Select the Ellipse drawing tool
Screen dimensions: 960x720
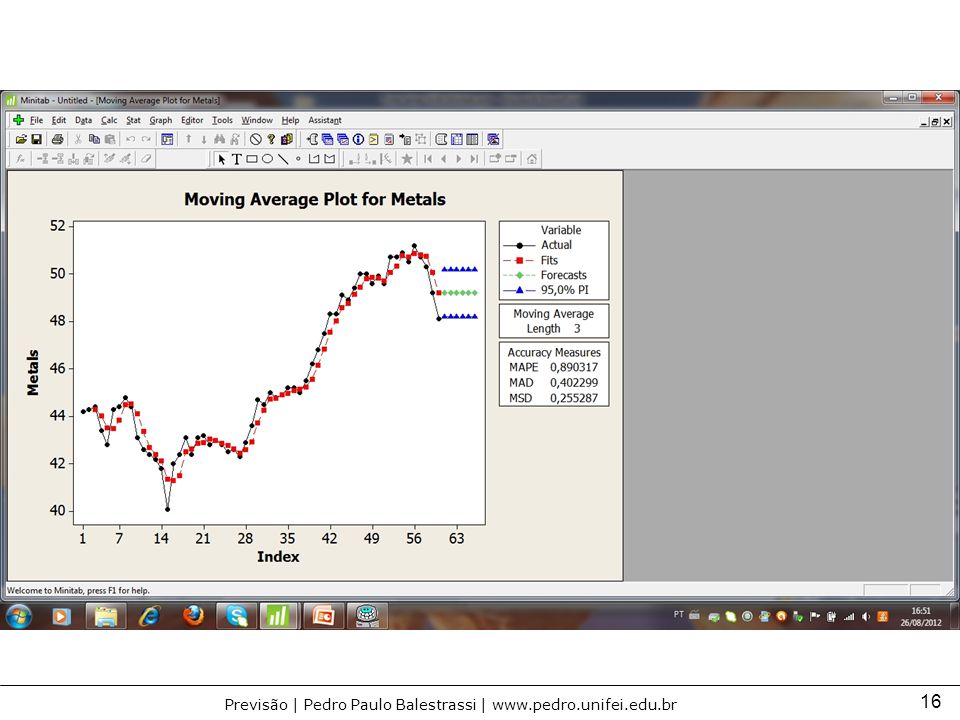268,159
